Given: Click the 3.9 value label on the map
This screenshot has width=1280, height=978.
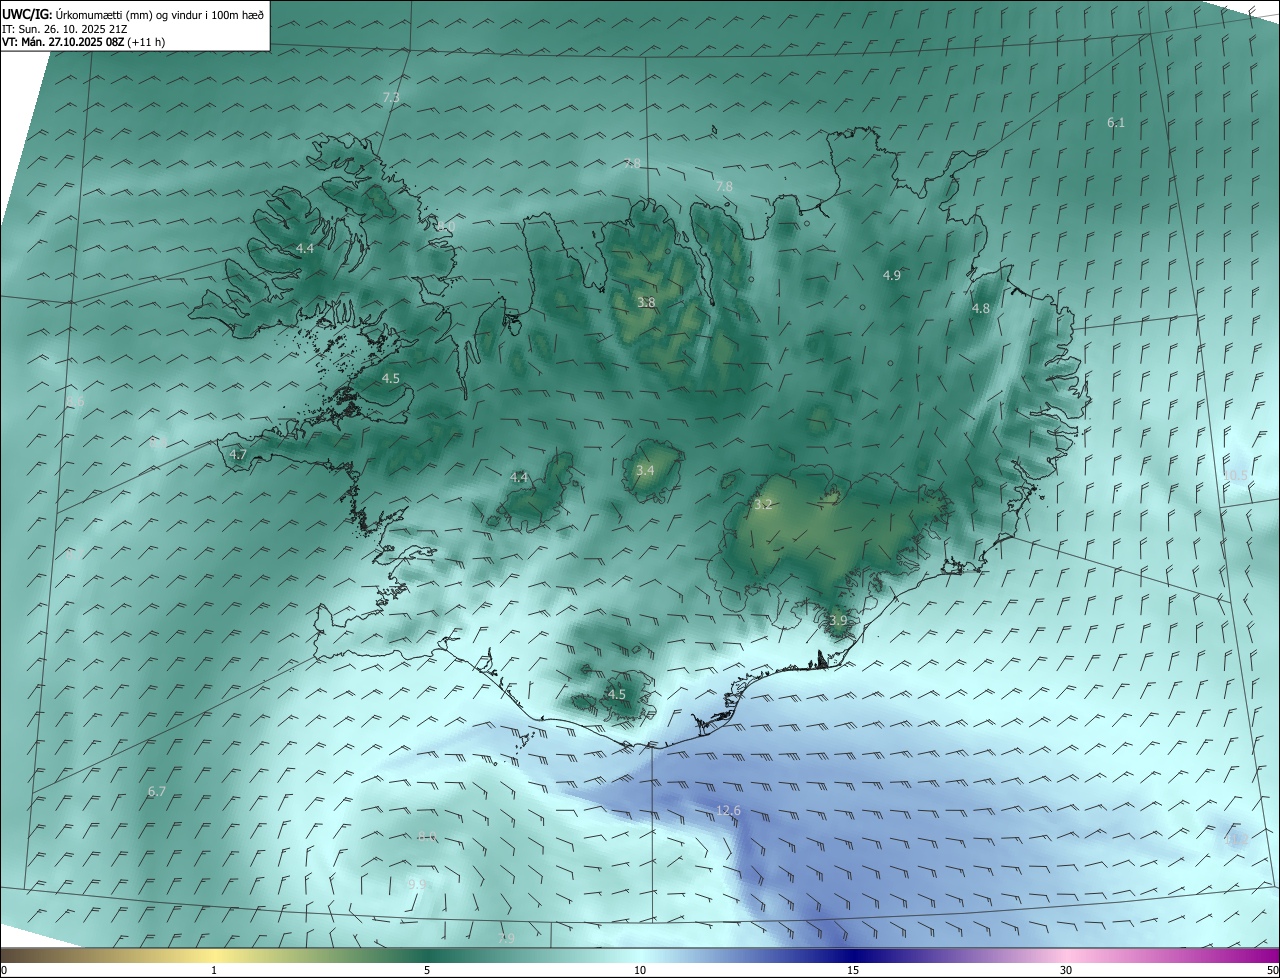Looking at the screenshot, I should (838, 621).
